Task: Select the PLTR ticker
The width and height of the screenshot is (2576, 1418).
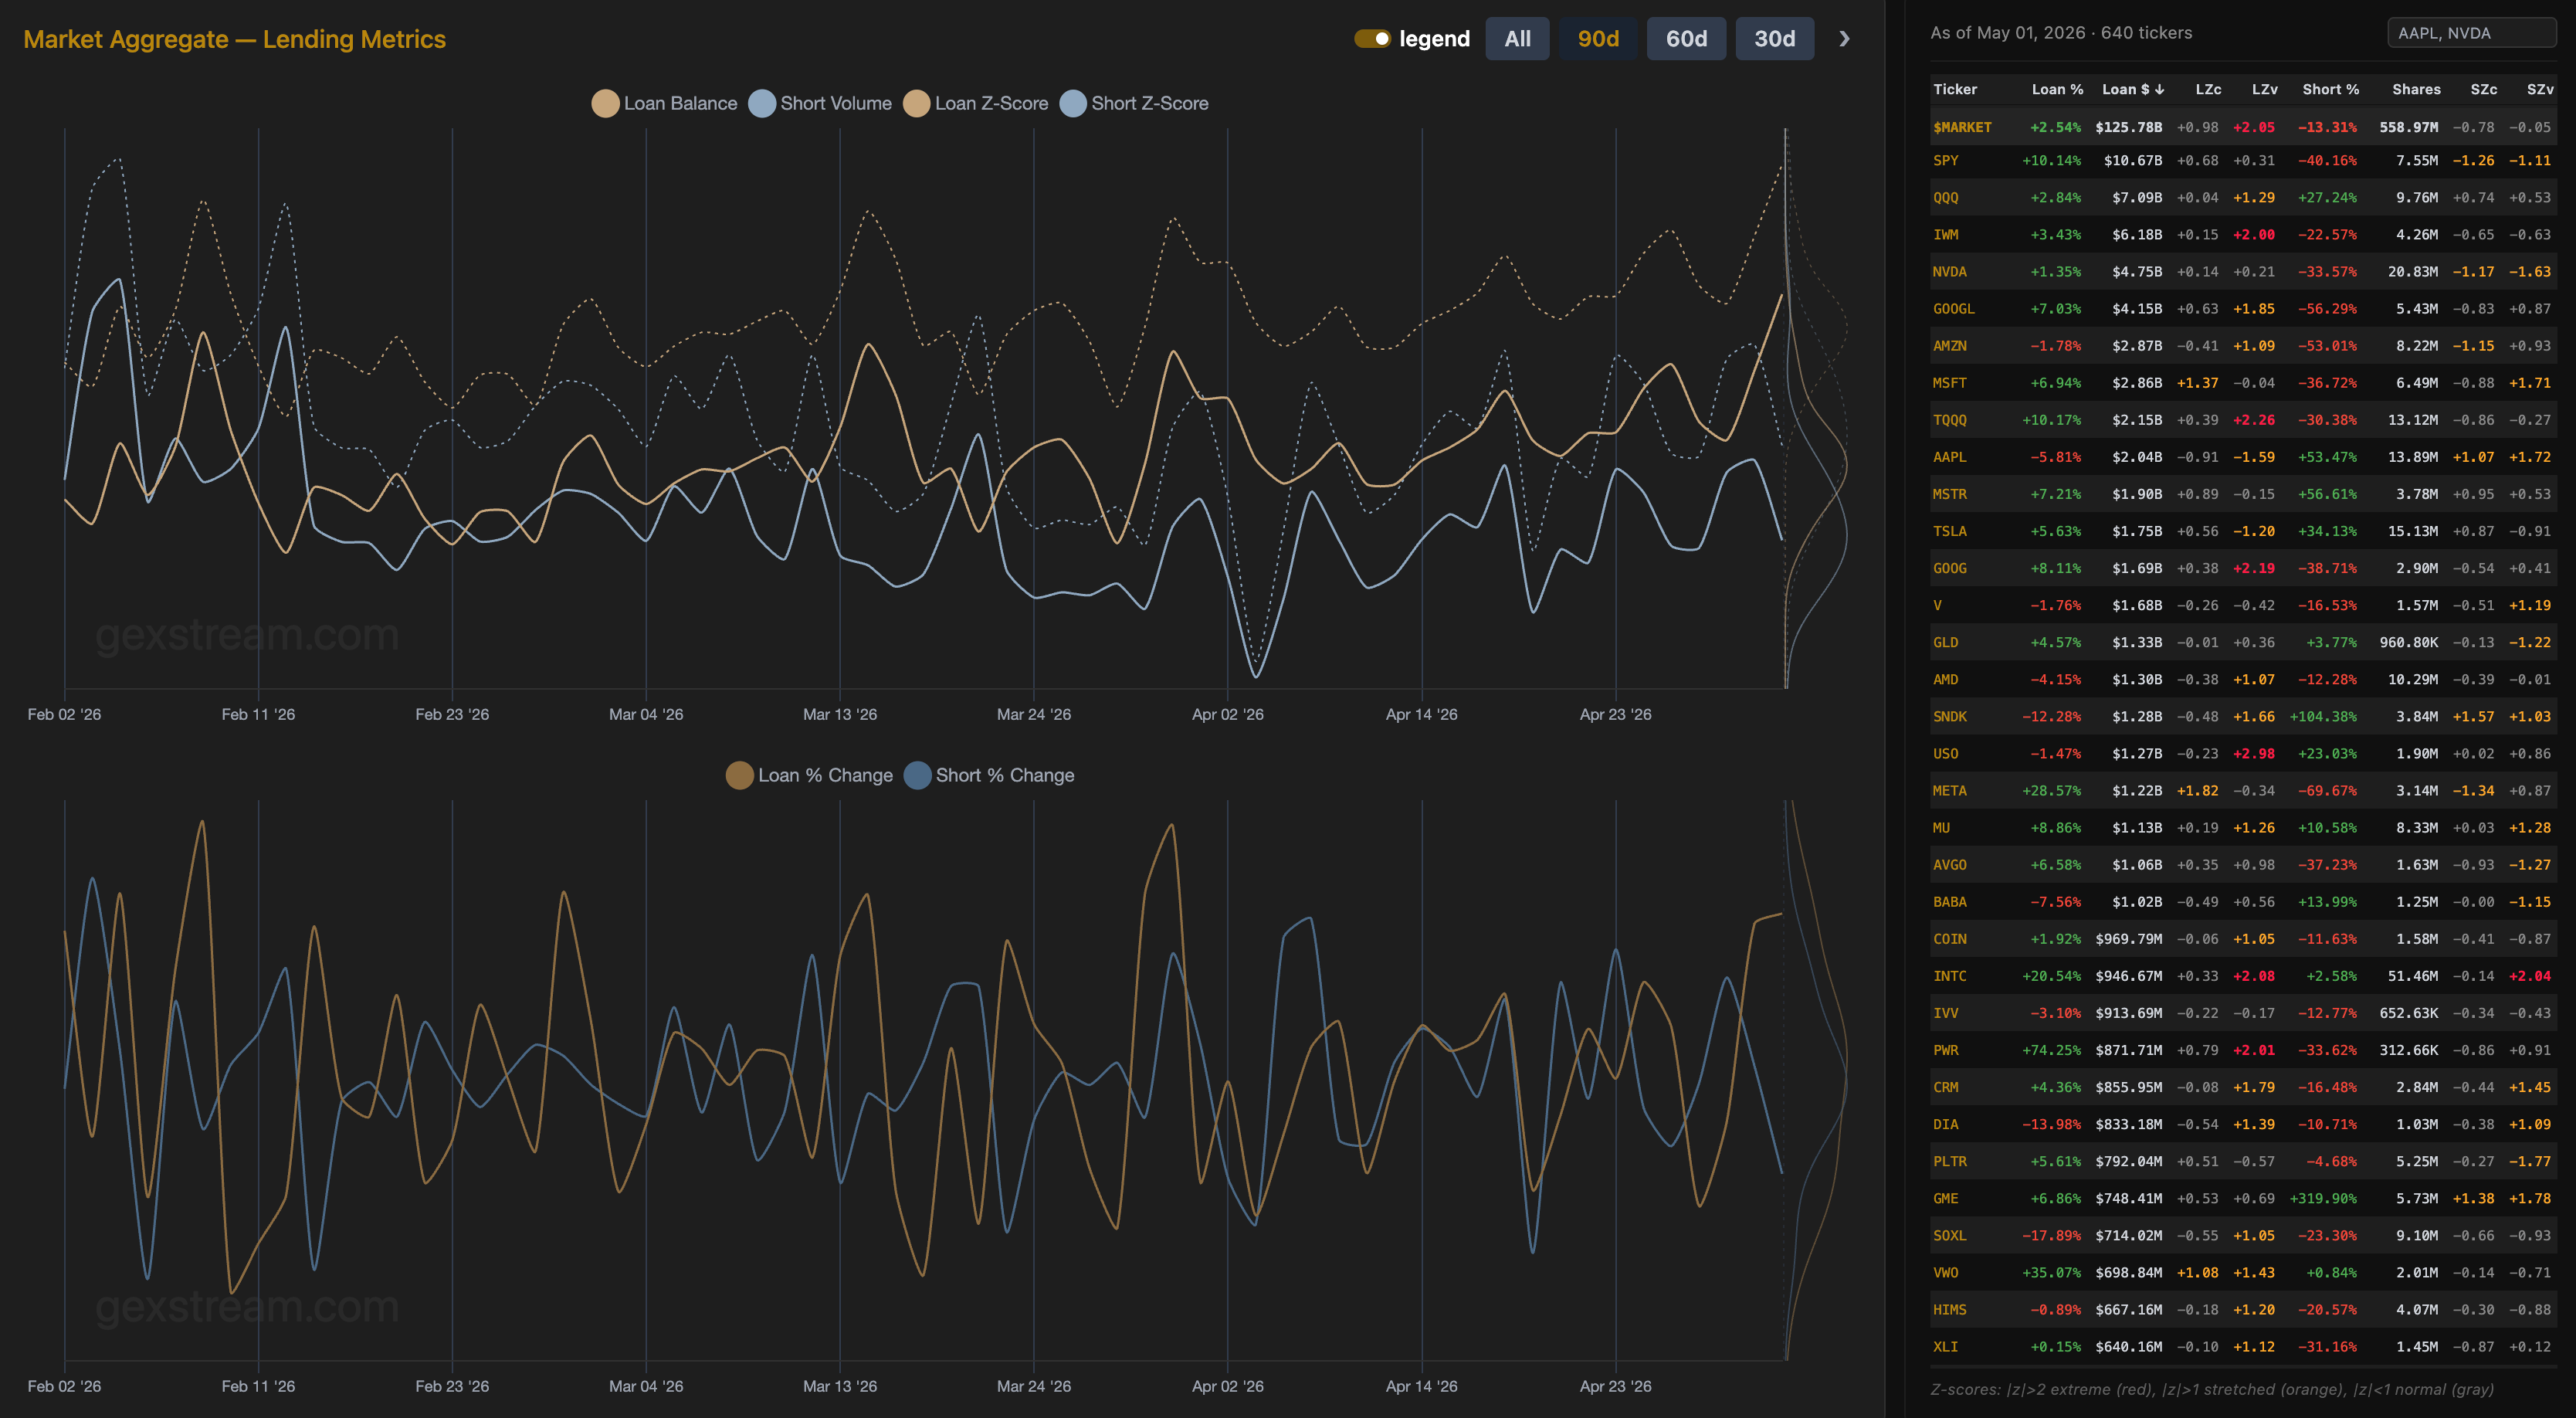Action: tap(1949, 1161)
